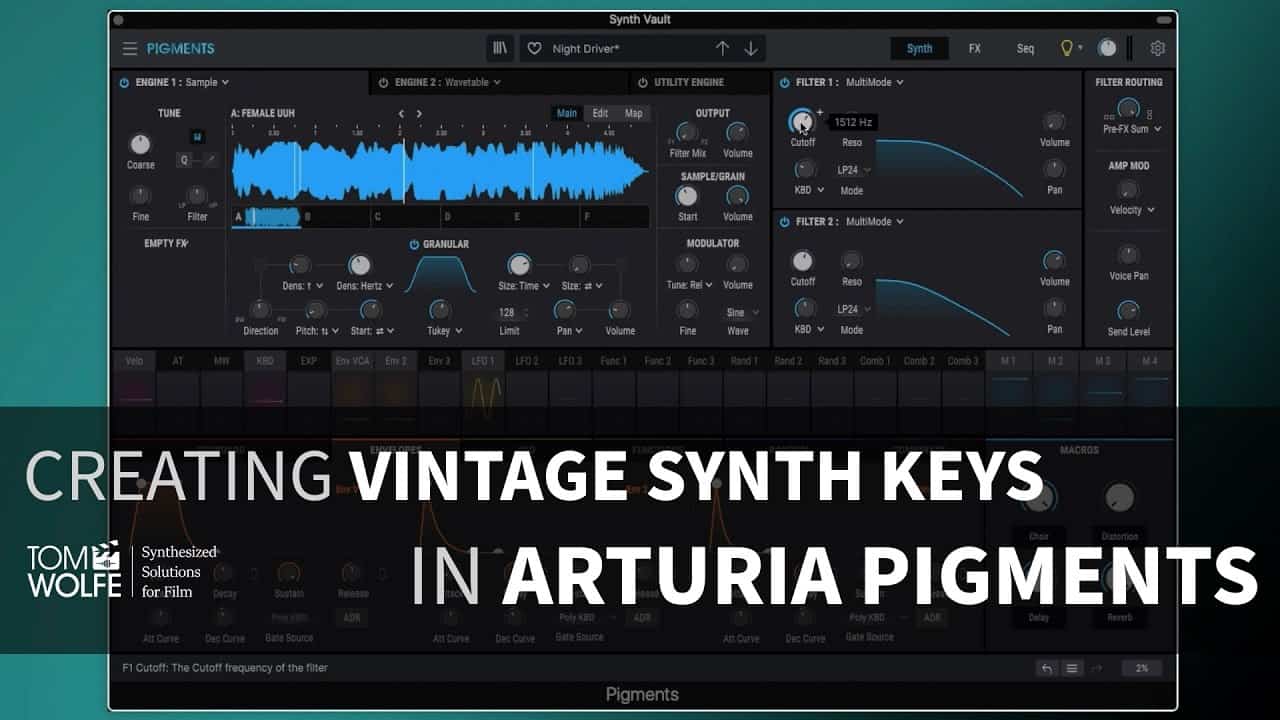Open the Sine wave dropdown in Modulator
This screenshot has width=1280, height=720.
click(740, 312)
